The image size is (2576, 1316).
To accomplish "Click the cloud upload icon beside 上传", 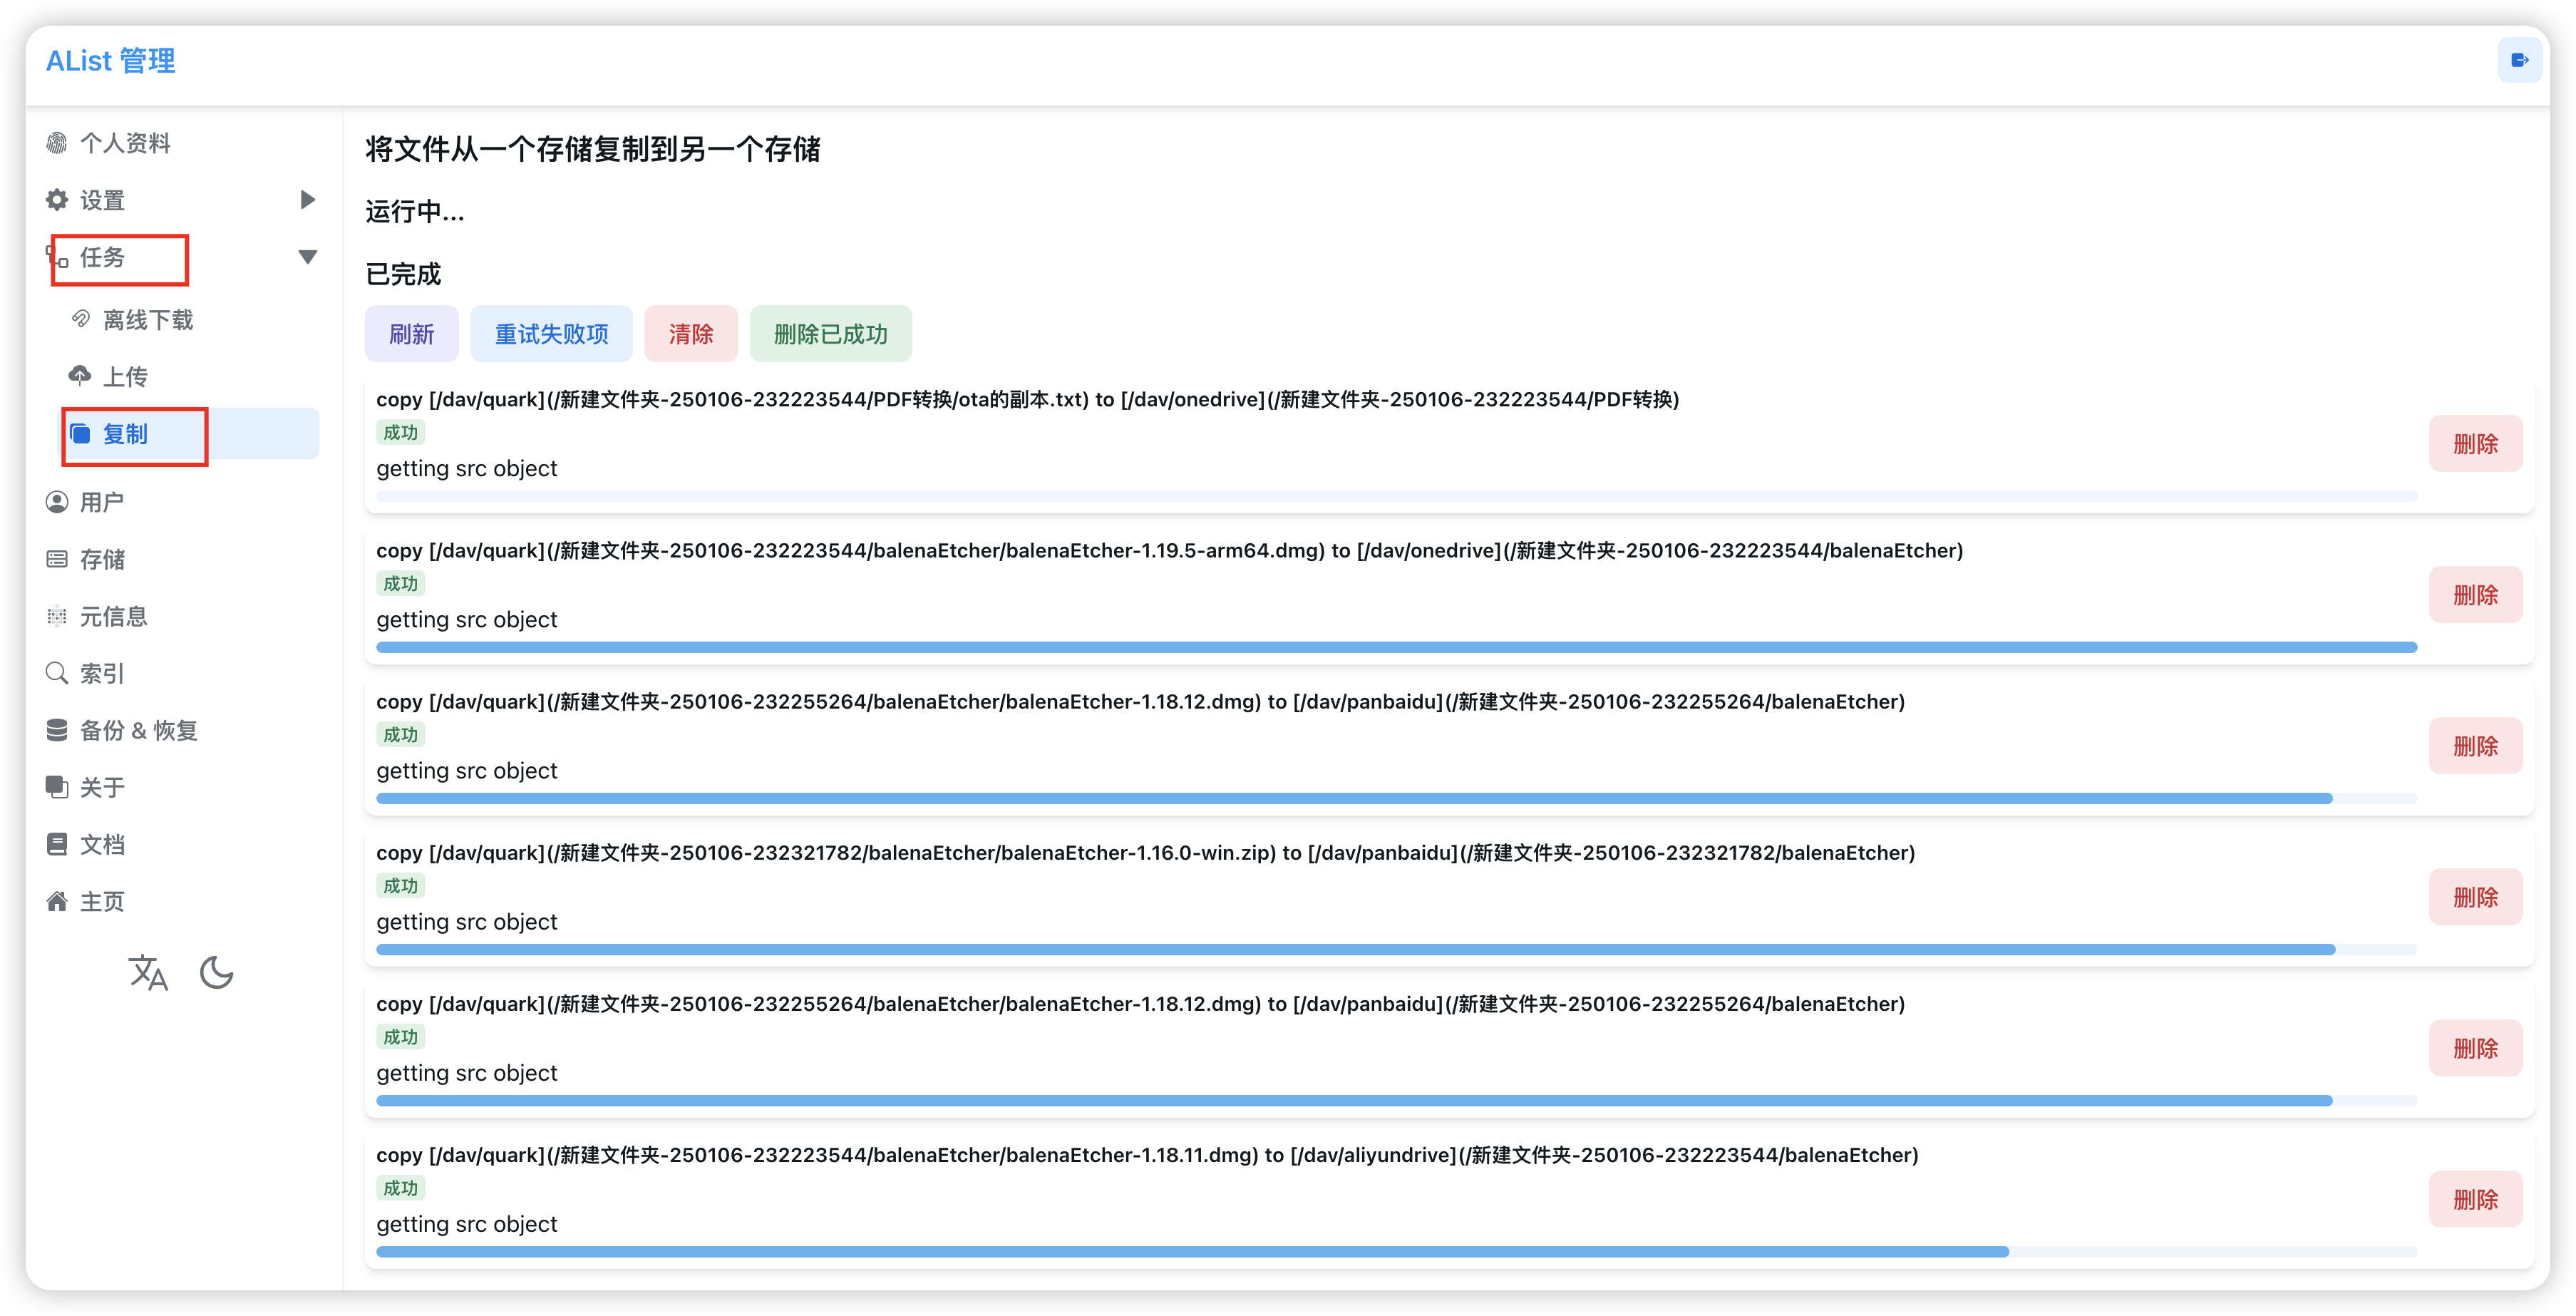I will pos(80,376).
